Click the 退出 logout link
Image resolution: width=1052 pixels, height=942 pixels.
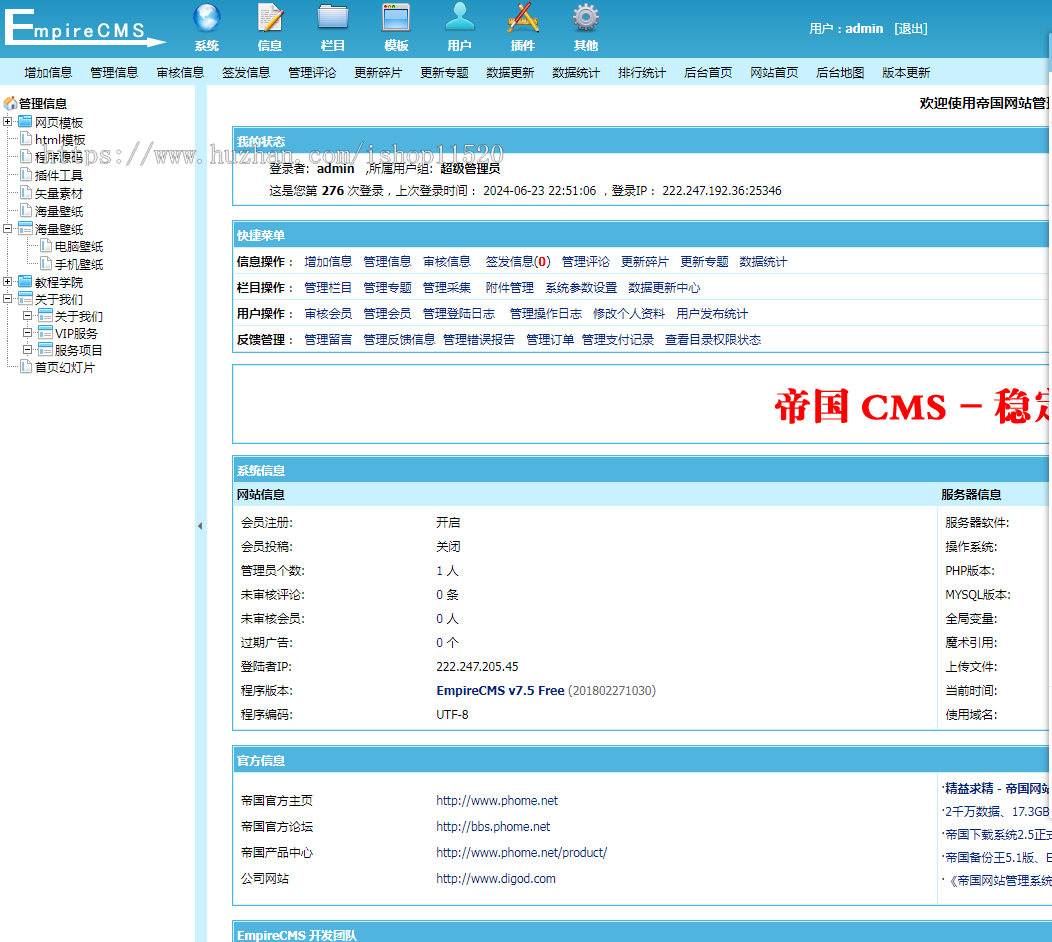click(910, 29)
